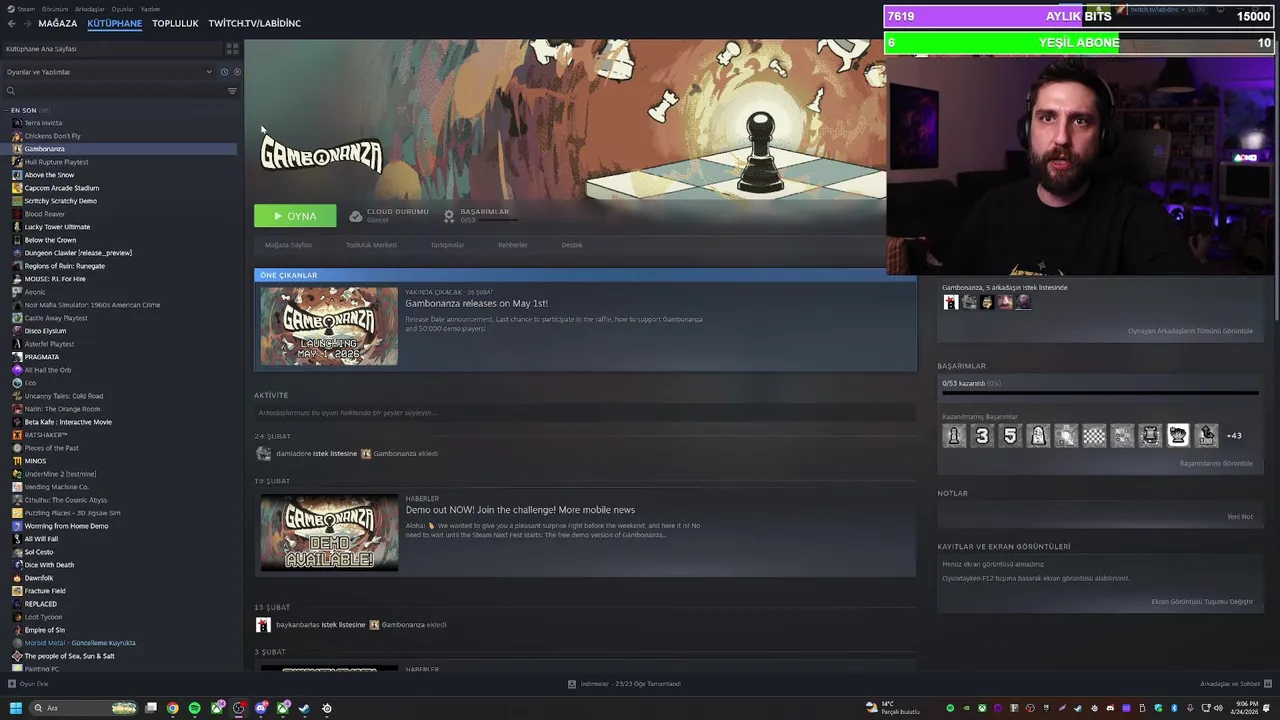Open Windows Start menu
The height and width of the screenshot is (720, 1280).
pyautogui.click(x=15, y=708)
